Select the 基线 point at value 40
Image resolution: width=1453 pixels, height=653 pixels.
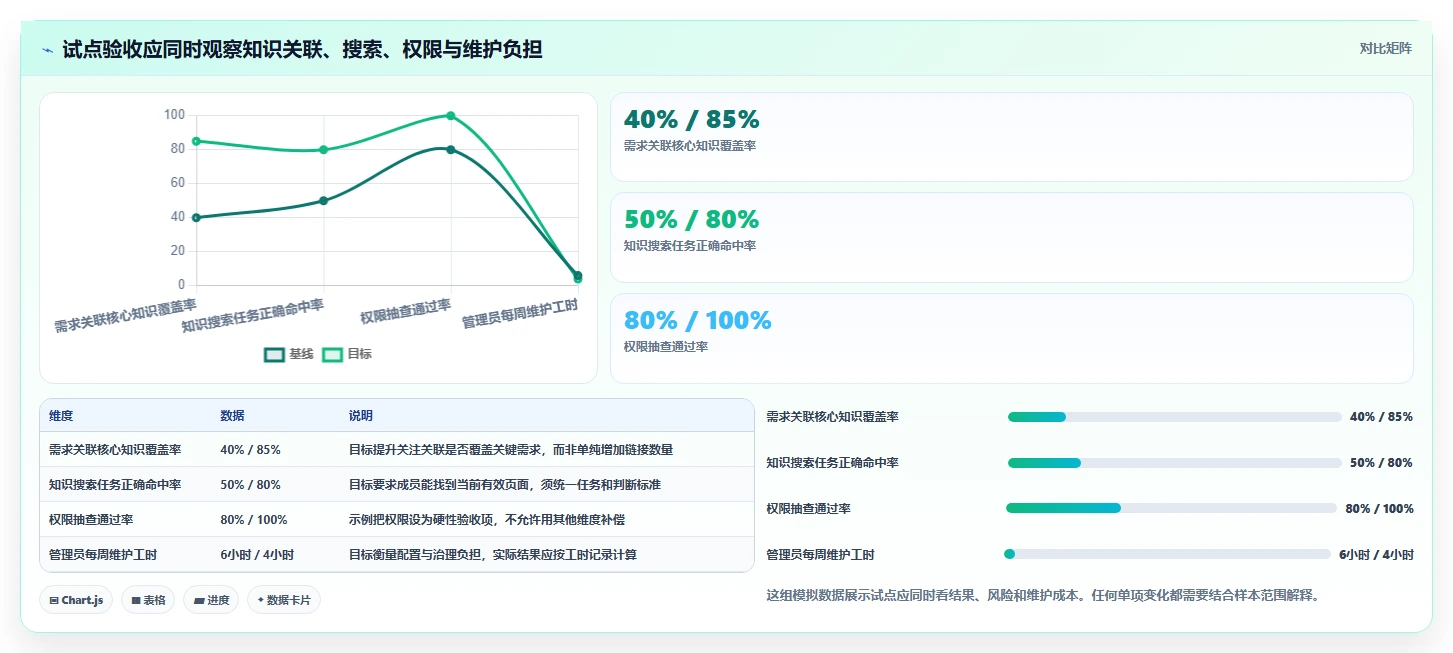point(196,217)
